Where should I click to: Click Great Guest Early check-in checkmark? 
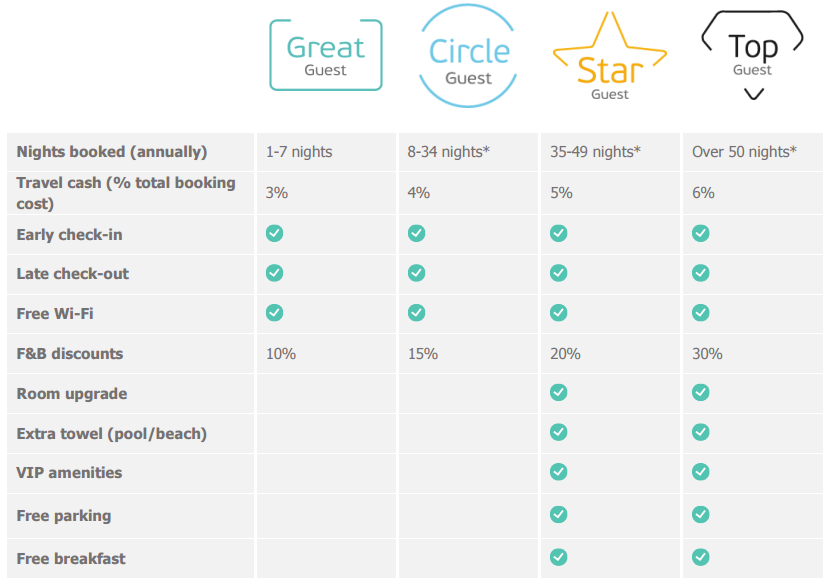point(274,233)
